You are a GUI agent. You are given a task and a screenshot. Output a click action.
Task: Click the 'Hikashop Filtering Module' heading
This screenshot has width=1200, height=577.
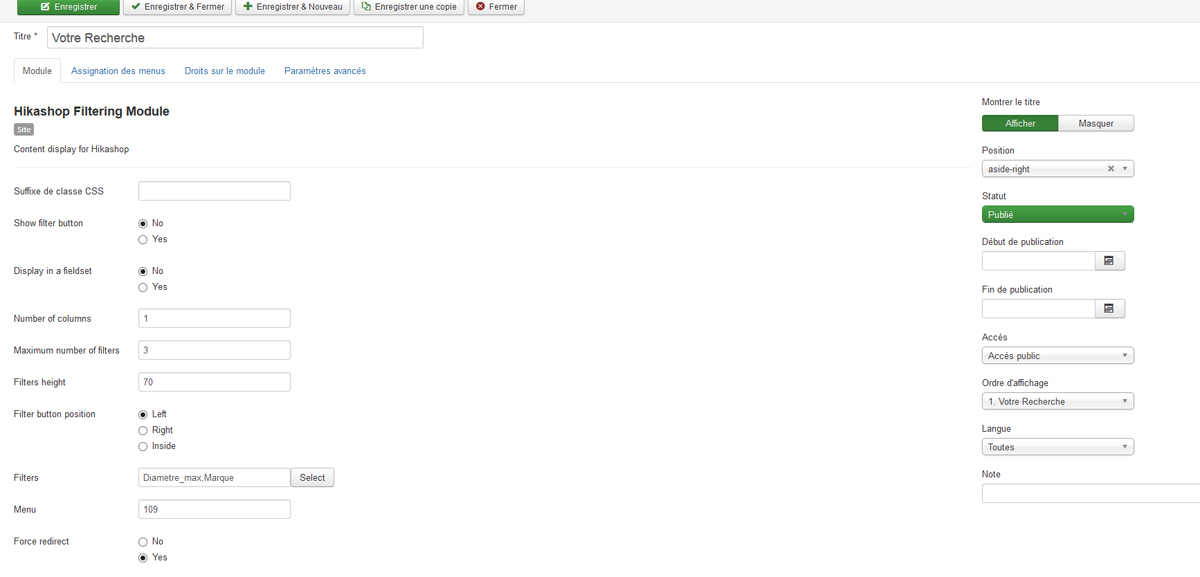point(92,111)
